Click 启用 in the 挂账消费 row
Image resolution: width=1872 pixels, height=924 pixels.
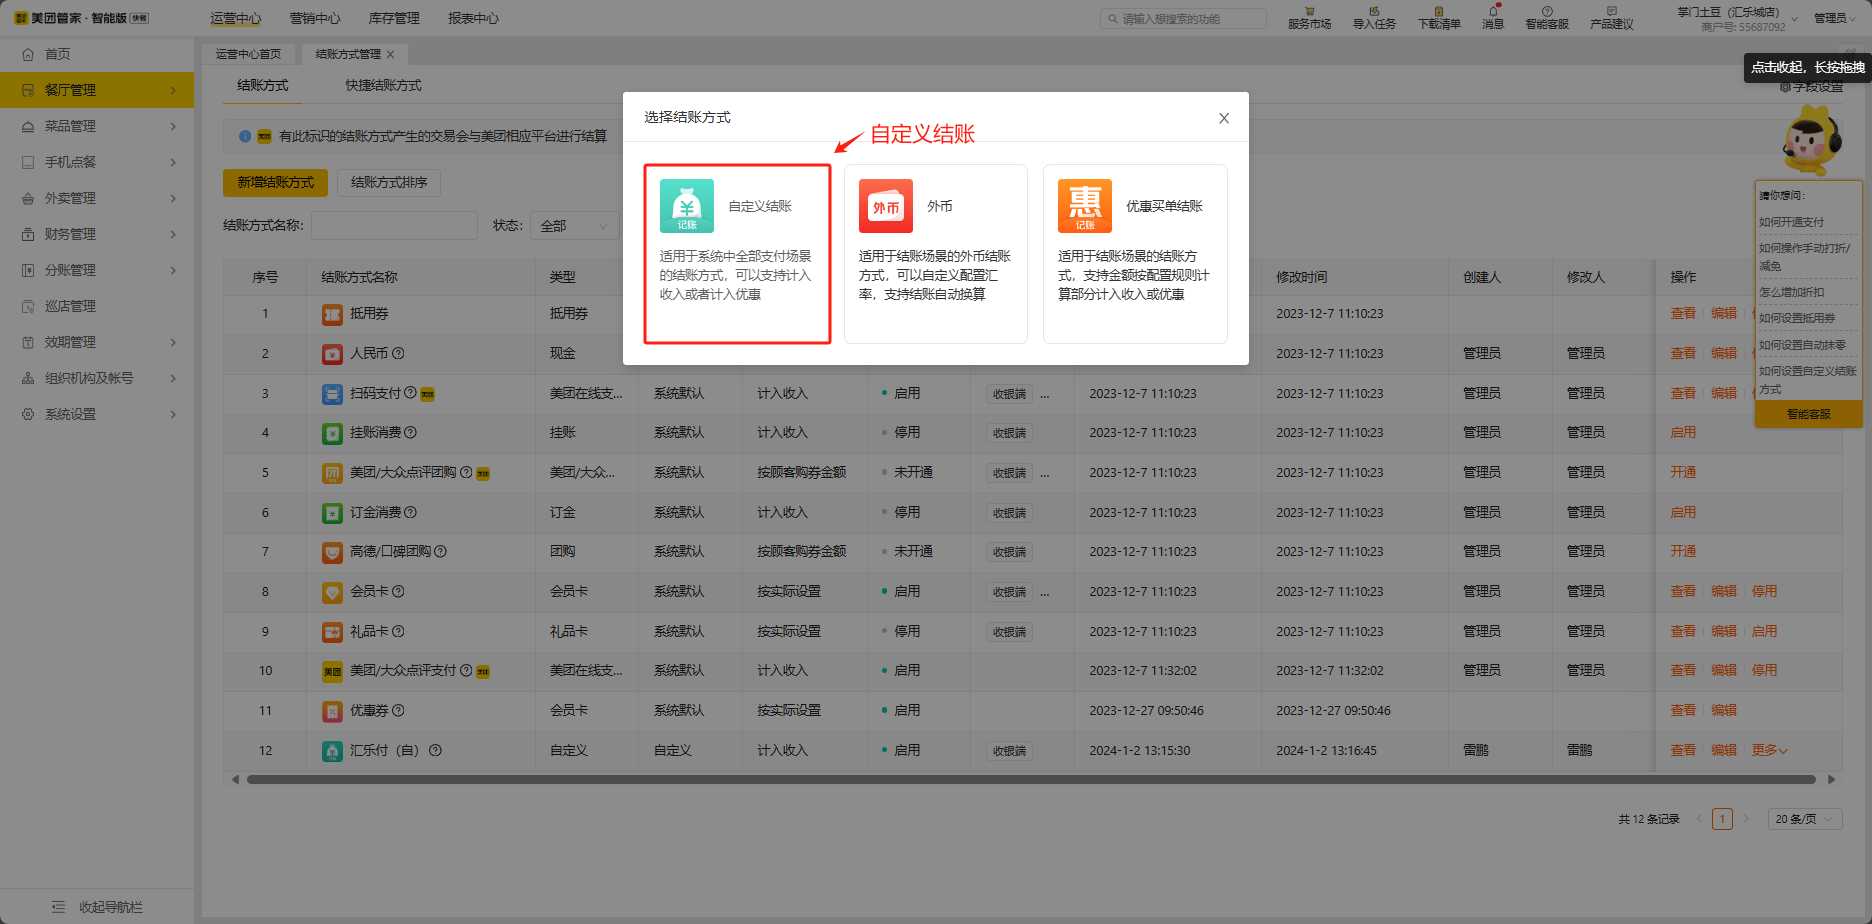pos(1683,432)
